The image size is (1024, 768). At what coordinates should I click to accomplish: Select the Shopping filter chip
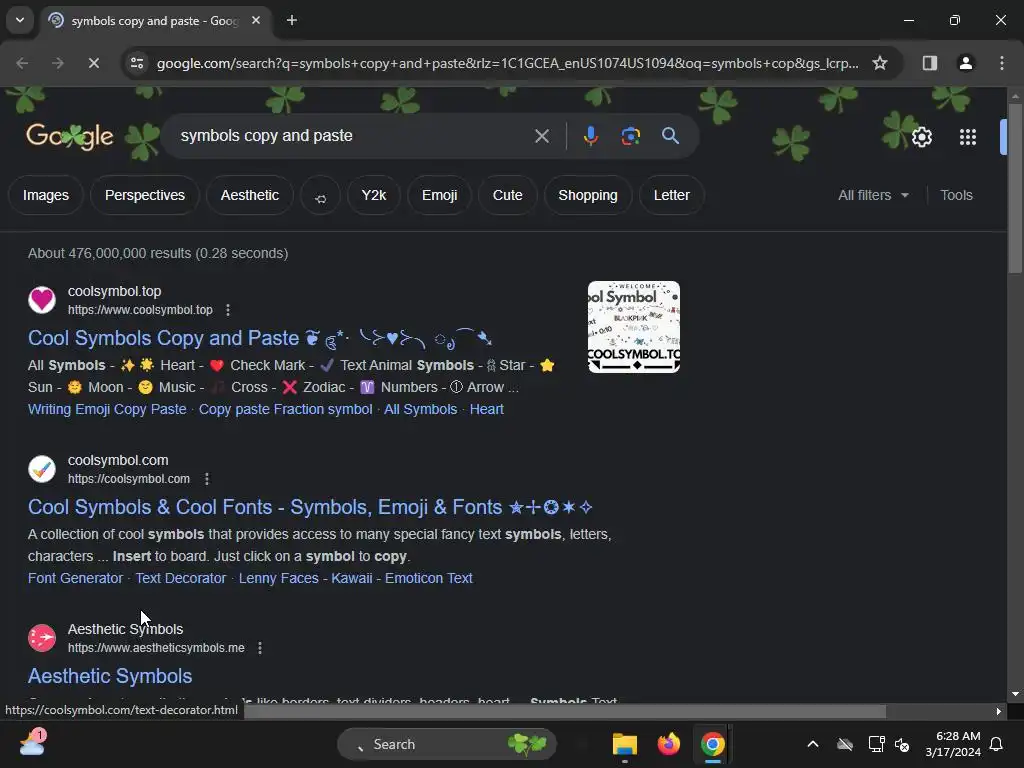point(588,195)
